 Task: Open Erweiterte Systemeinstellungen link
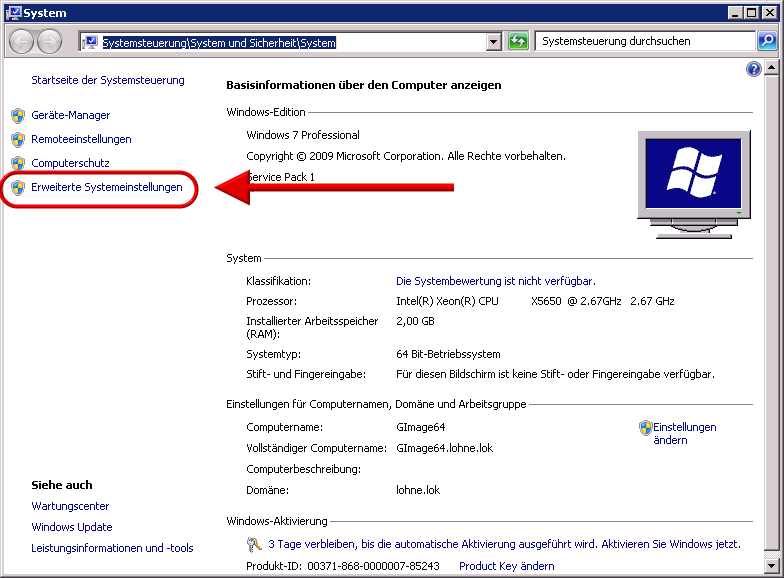107,187
